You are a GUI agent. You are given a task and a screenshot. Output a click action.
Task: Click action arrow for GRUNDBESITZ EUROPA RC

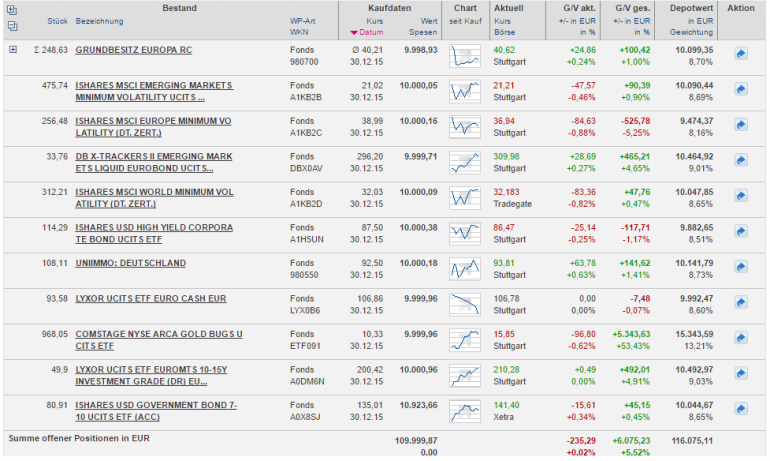tap(741, 54)
